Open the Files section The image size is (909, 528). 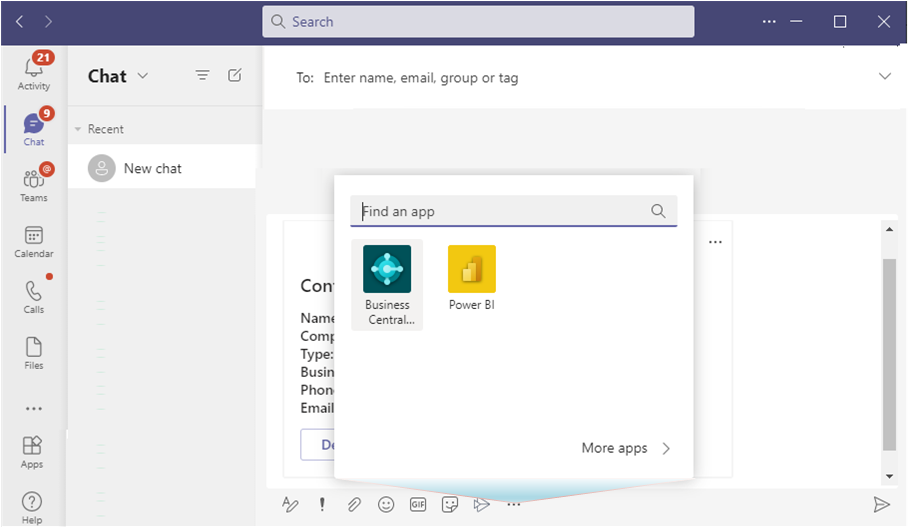coord(34,352)
